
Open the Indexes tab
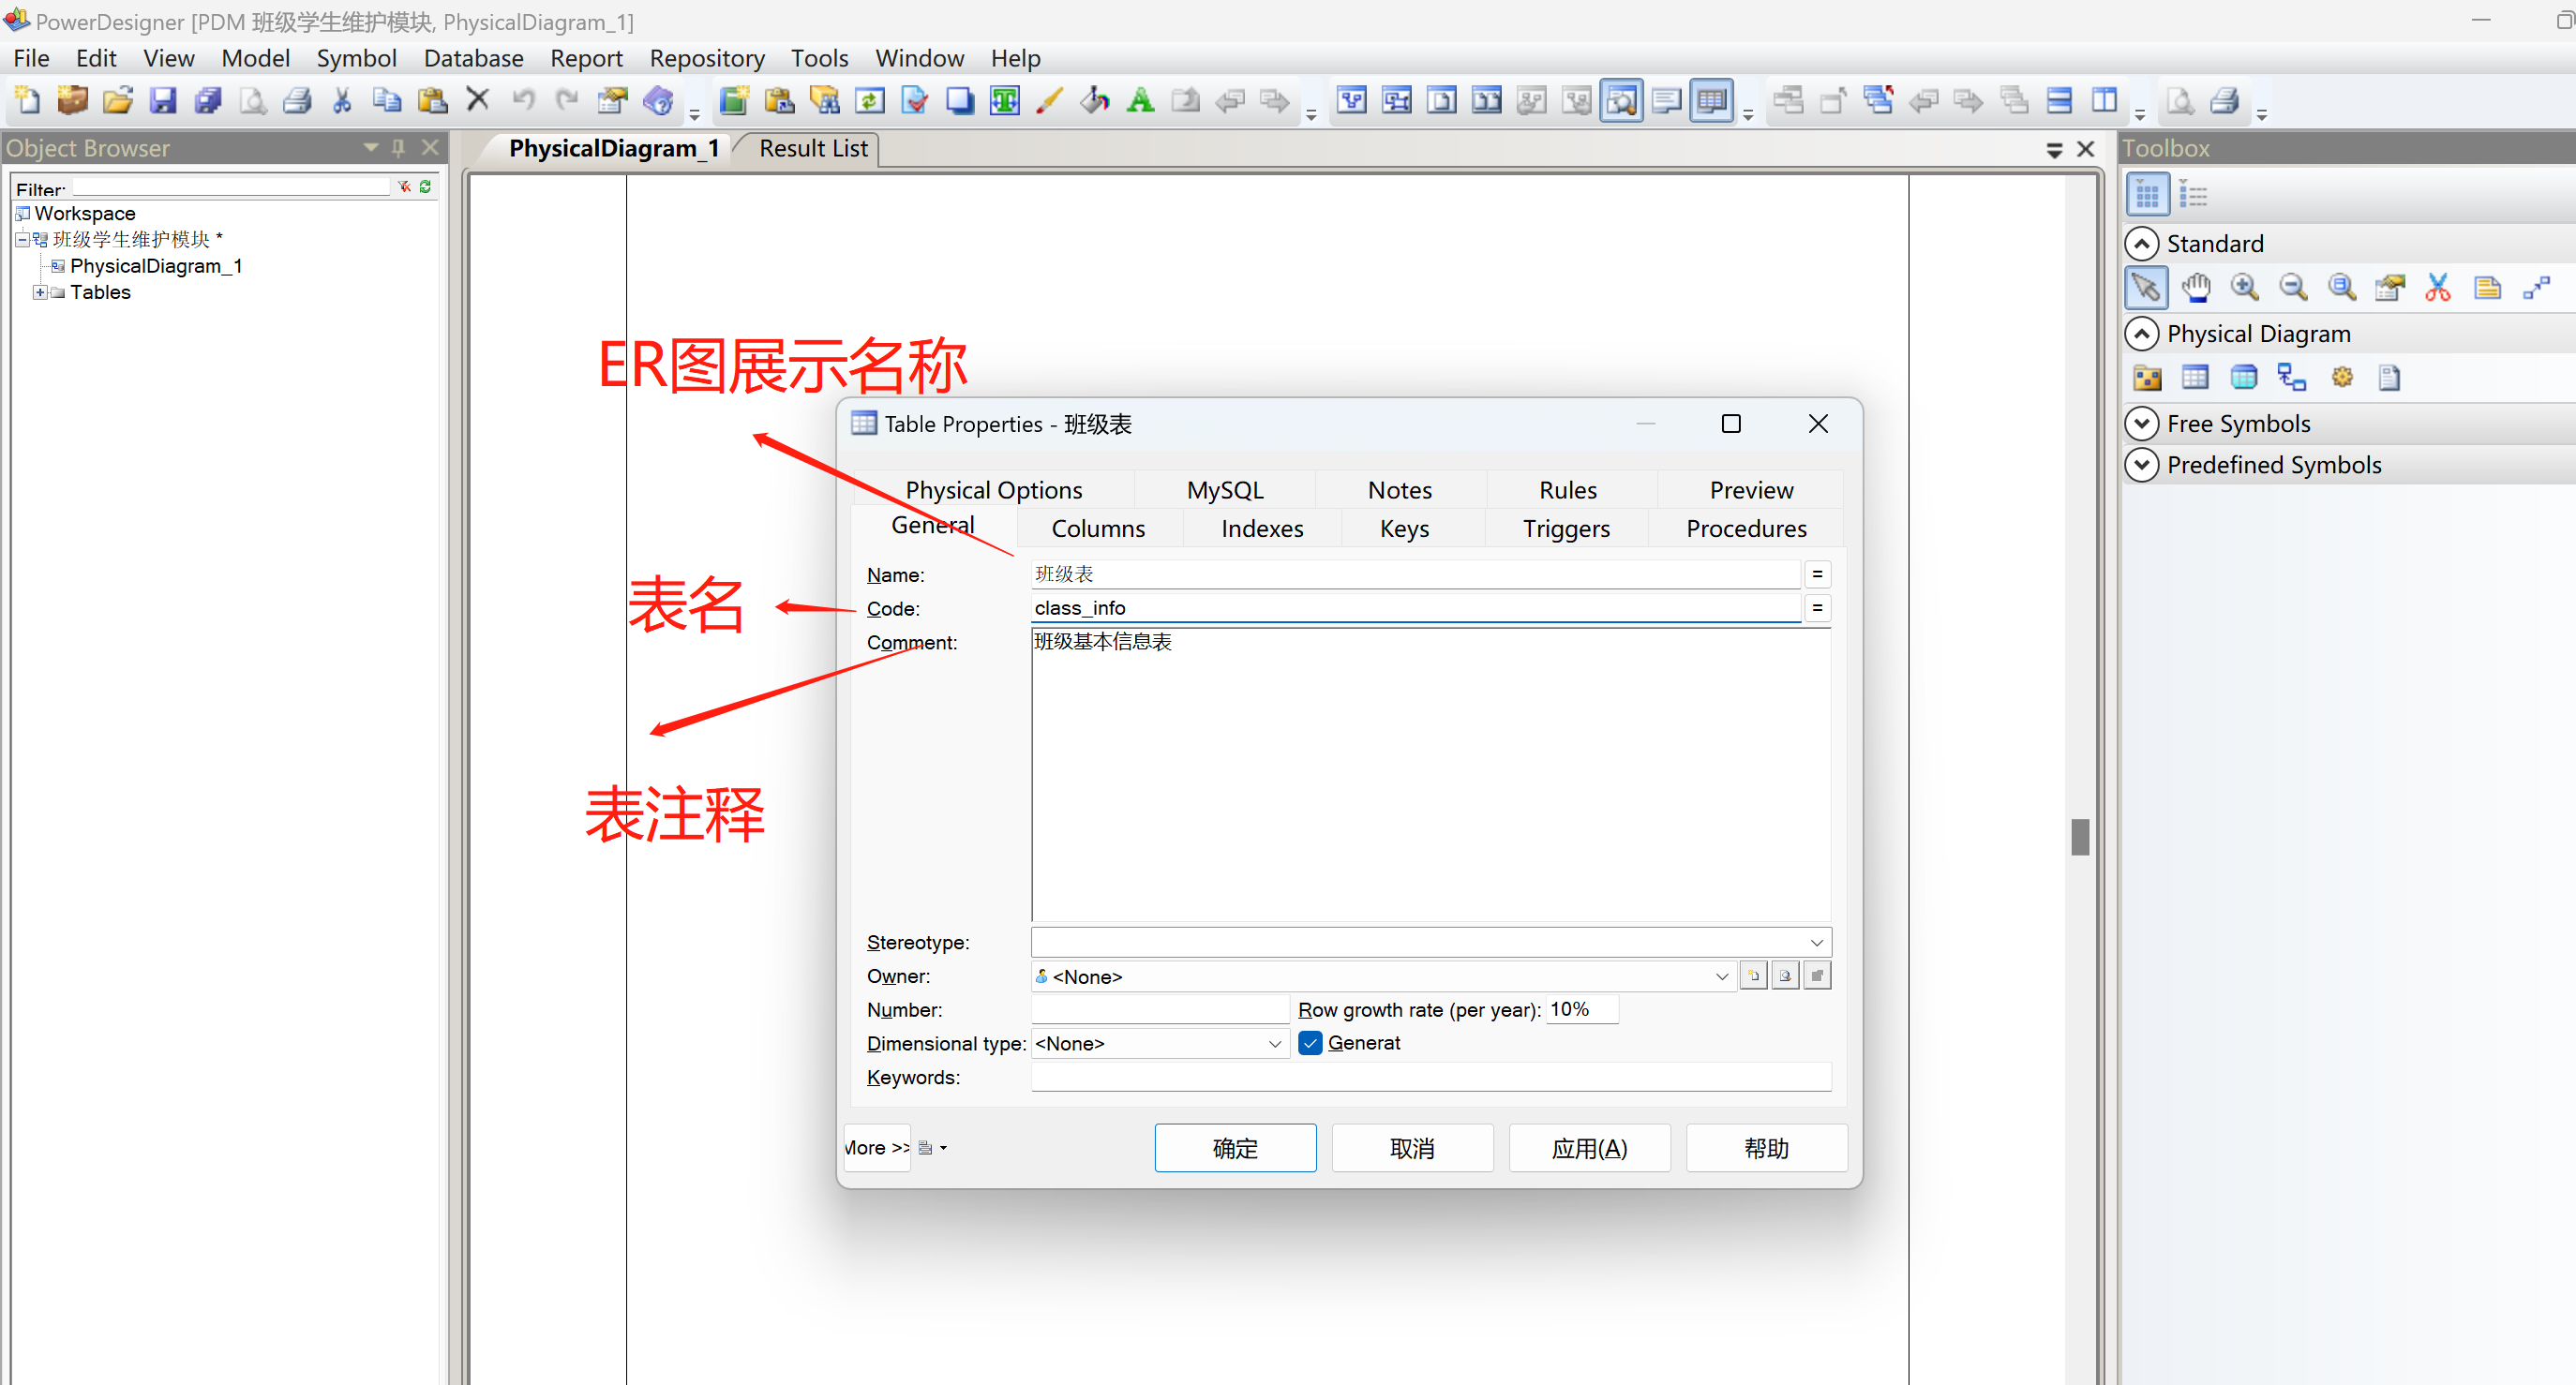(1261, 527)
